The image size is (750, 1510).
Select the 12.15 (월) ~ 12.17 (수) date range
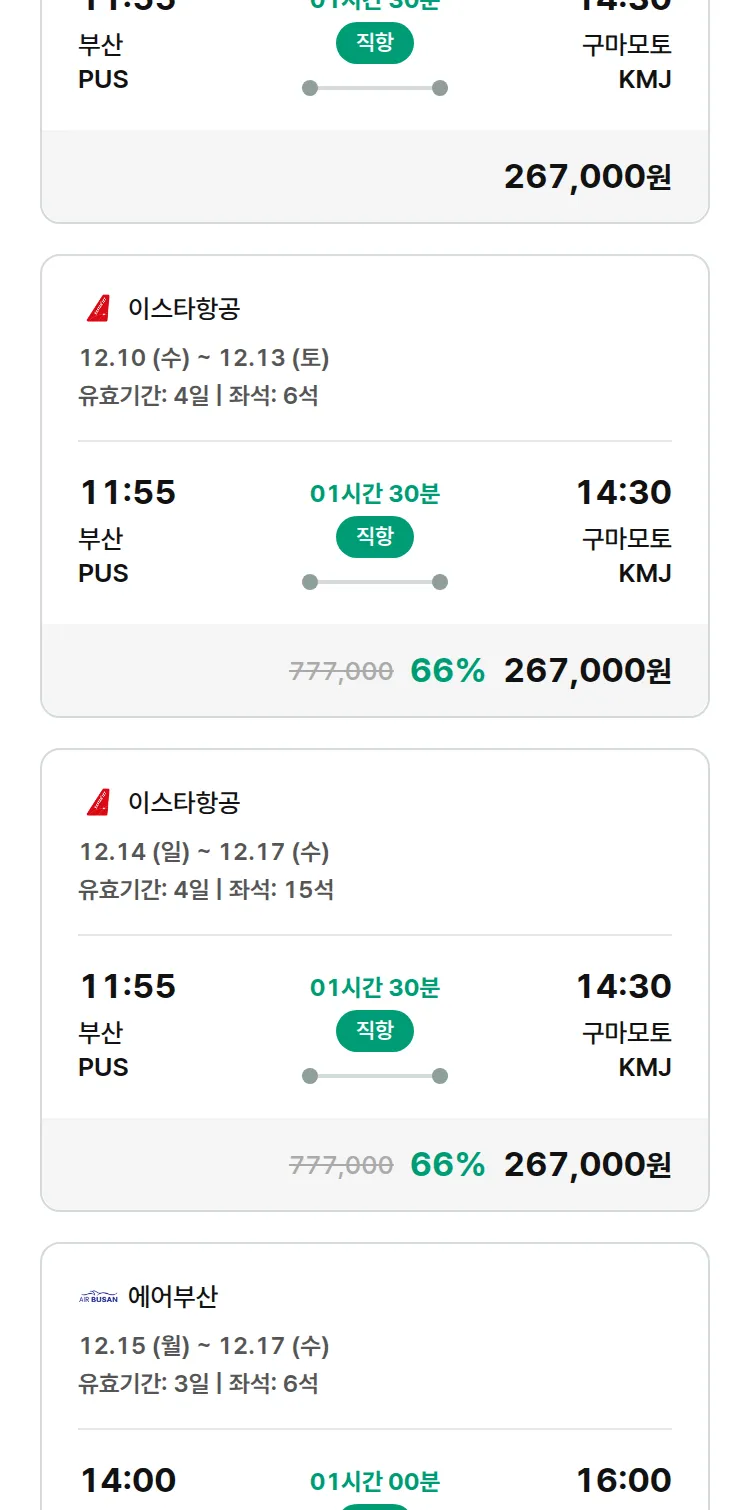pos(204,1346)
